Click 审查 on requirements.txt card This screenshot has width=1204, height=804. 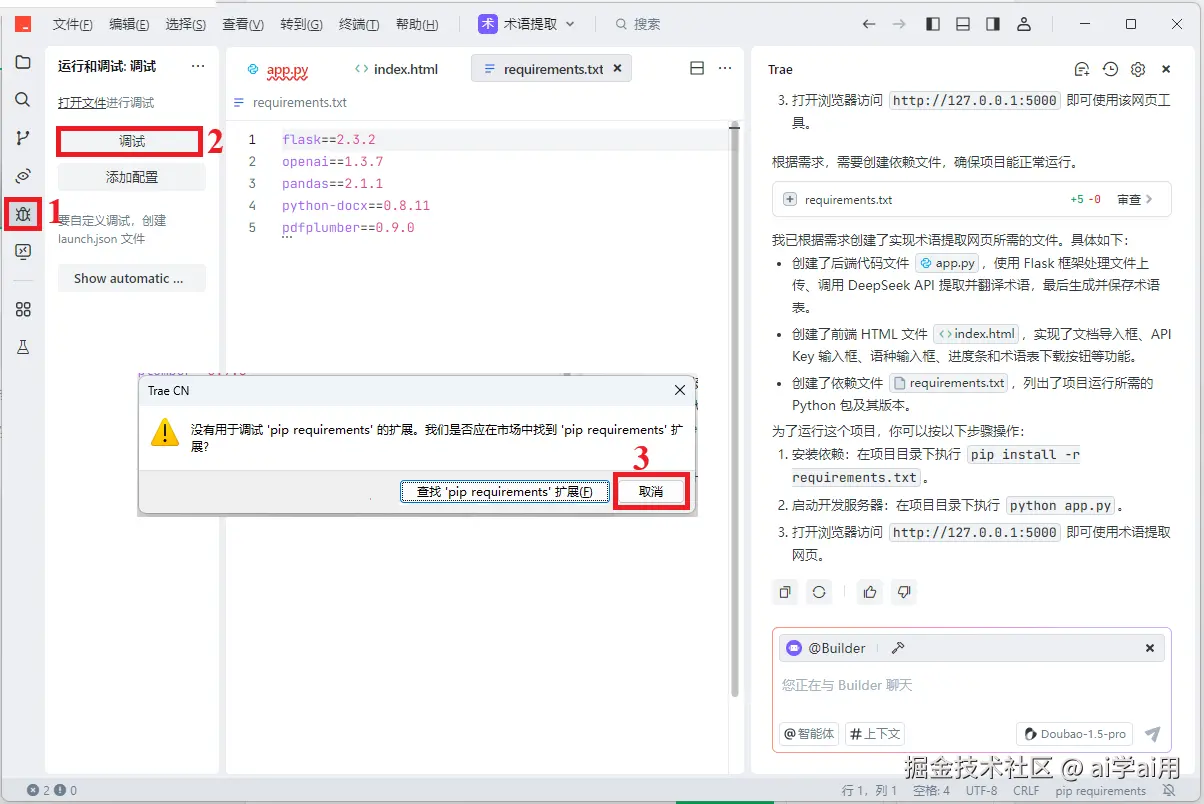coord(1134,199)
